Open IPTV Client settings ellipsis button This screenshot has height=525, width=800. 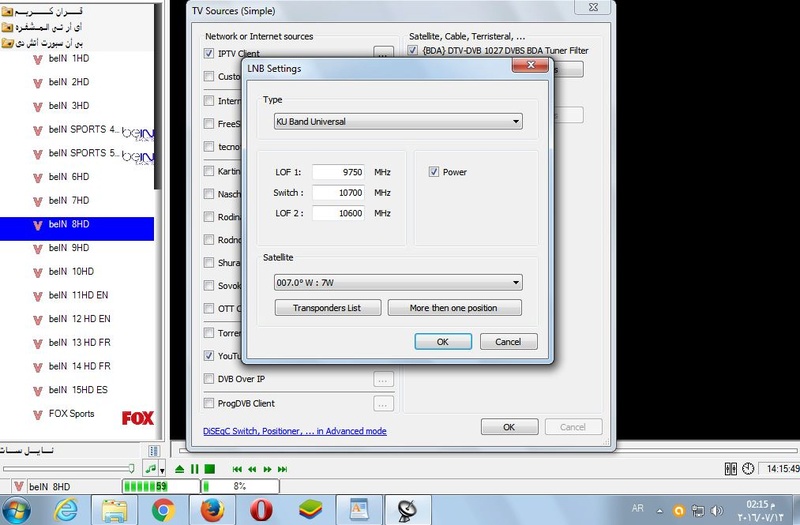[x=383, y=52]
